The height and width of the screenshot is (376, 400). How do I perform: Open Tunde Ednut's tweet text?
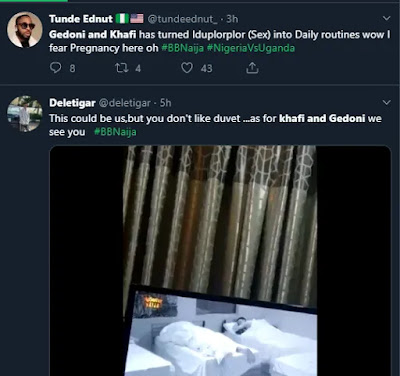pos(220,41)
